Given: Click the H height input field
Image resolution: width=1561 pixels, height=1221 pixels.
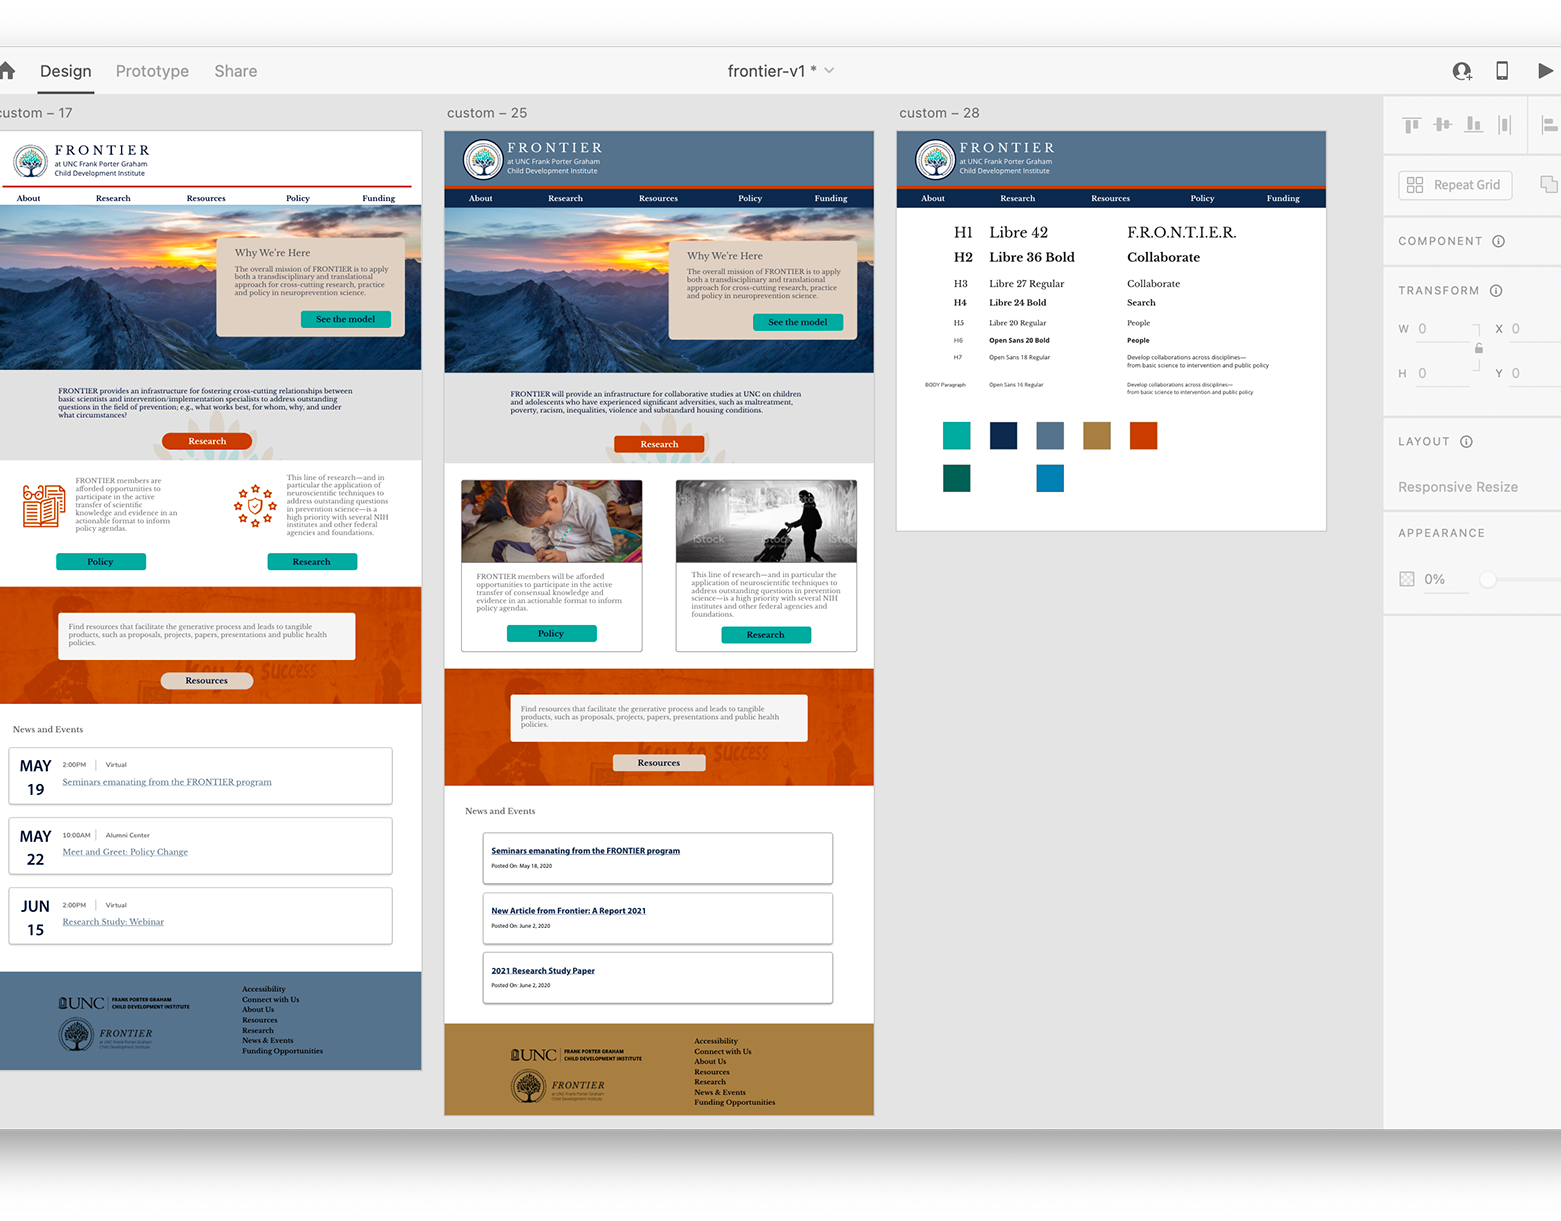Looking at the screenshot, I should pos(1443,374).
